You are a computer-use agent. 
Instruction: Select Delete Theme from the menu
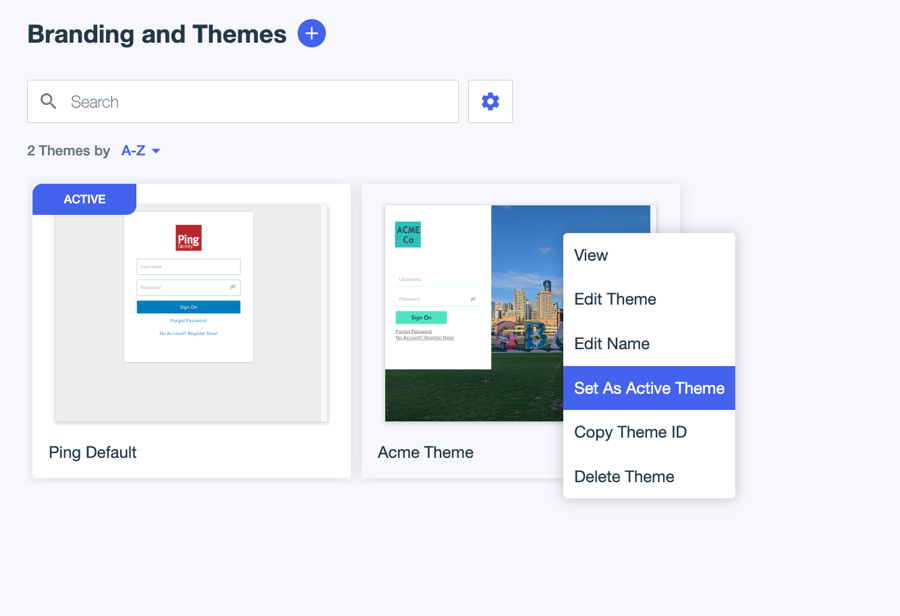(x=624, y=477)
